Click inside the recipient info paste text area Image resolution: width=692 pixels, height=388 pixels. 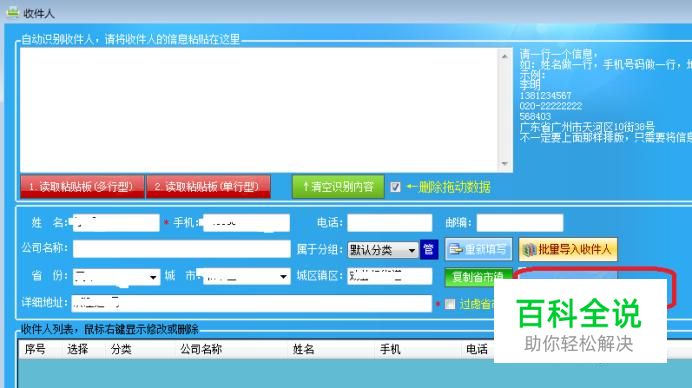tap(260, 109)
